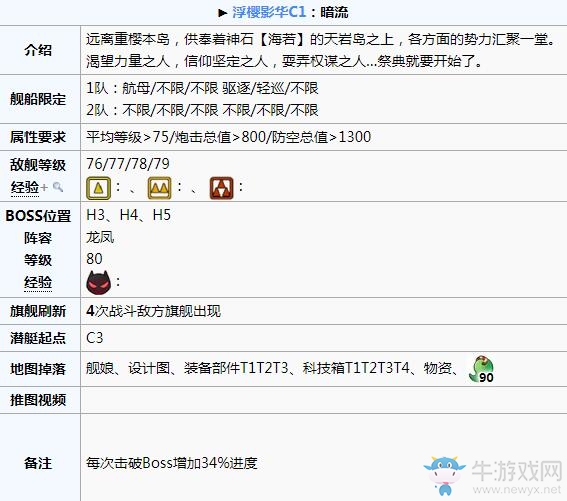Select the 舰船限定 row header

click(38, 99)
